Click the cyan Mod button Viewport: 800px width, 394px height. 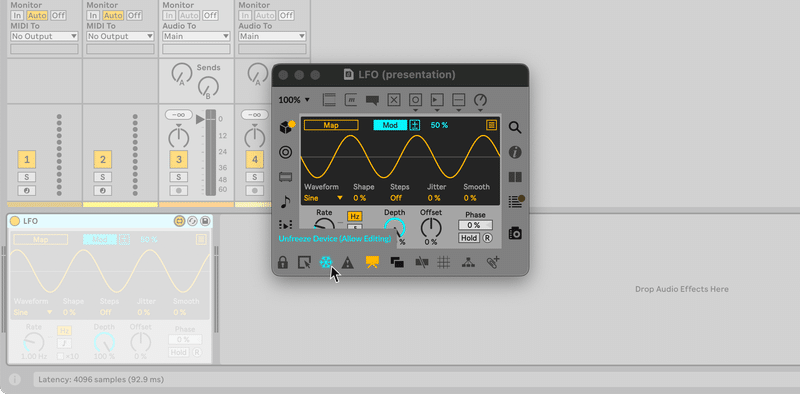coord(390,125)
